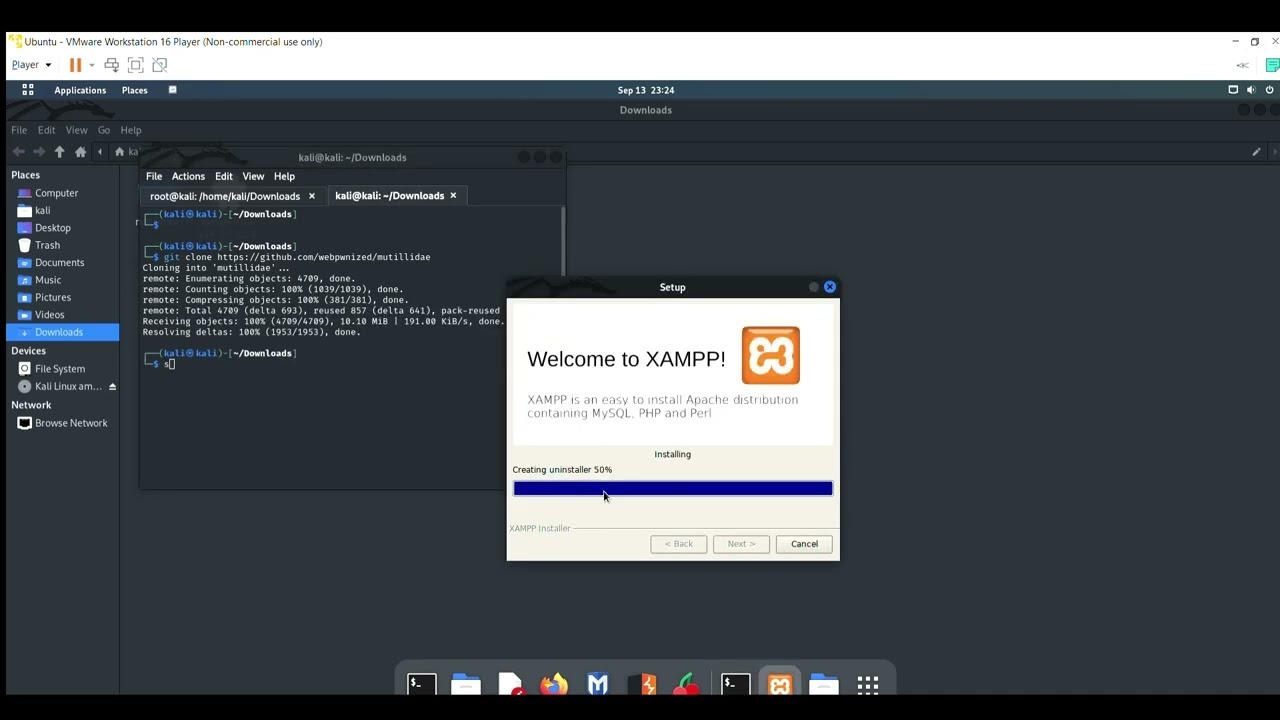The height and width of the screenshot is (720, 1280).
Task: Close the kali@kali: ~/Downloads terminal tab
Action: [453, 196]
